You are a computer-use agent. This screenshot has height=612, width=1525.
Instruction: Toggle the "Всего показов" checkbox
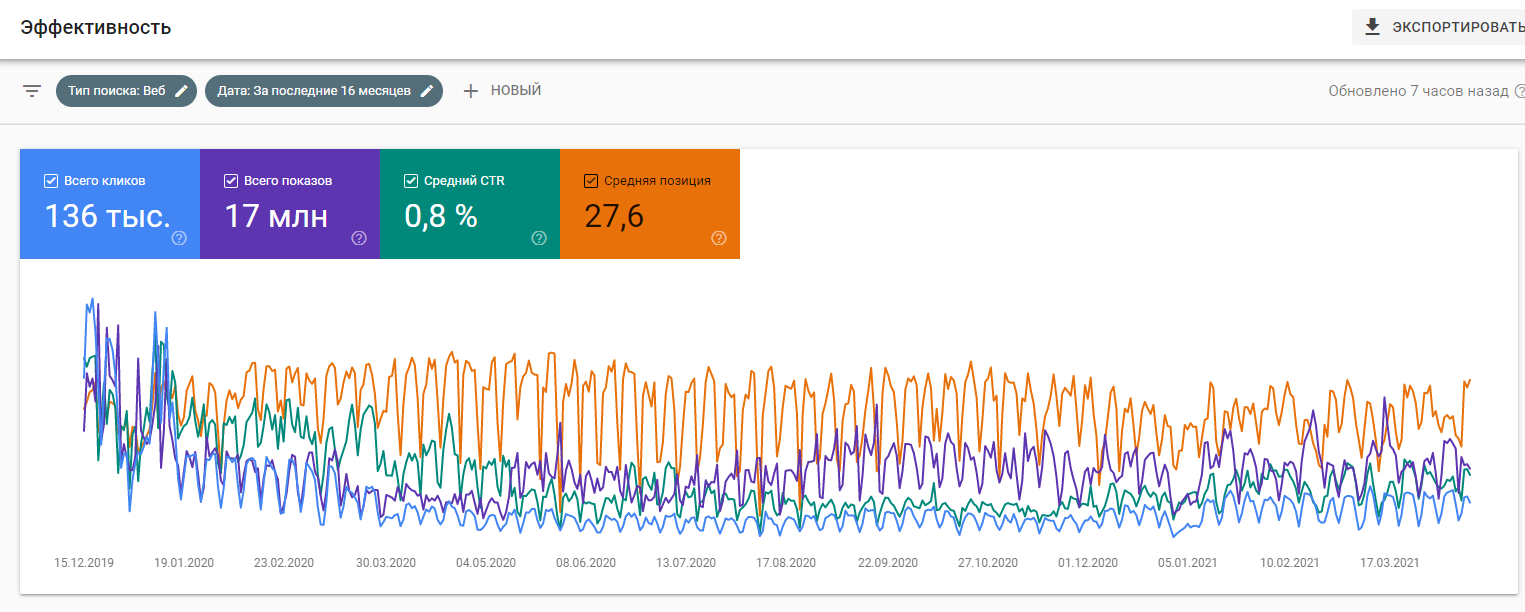coord(231,181)
